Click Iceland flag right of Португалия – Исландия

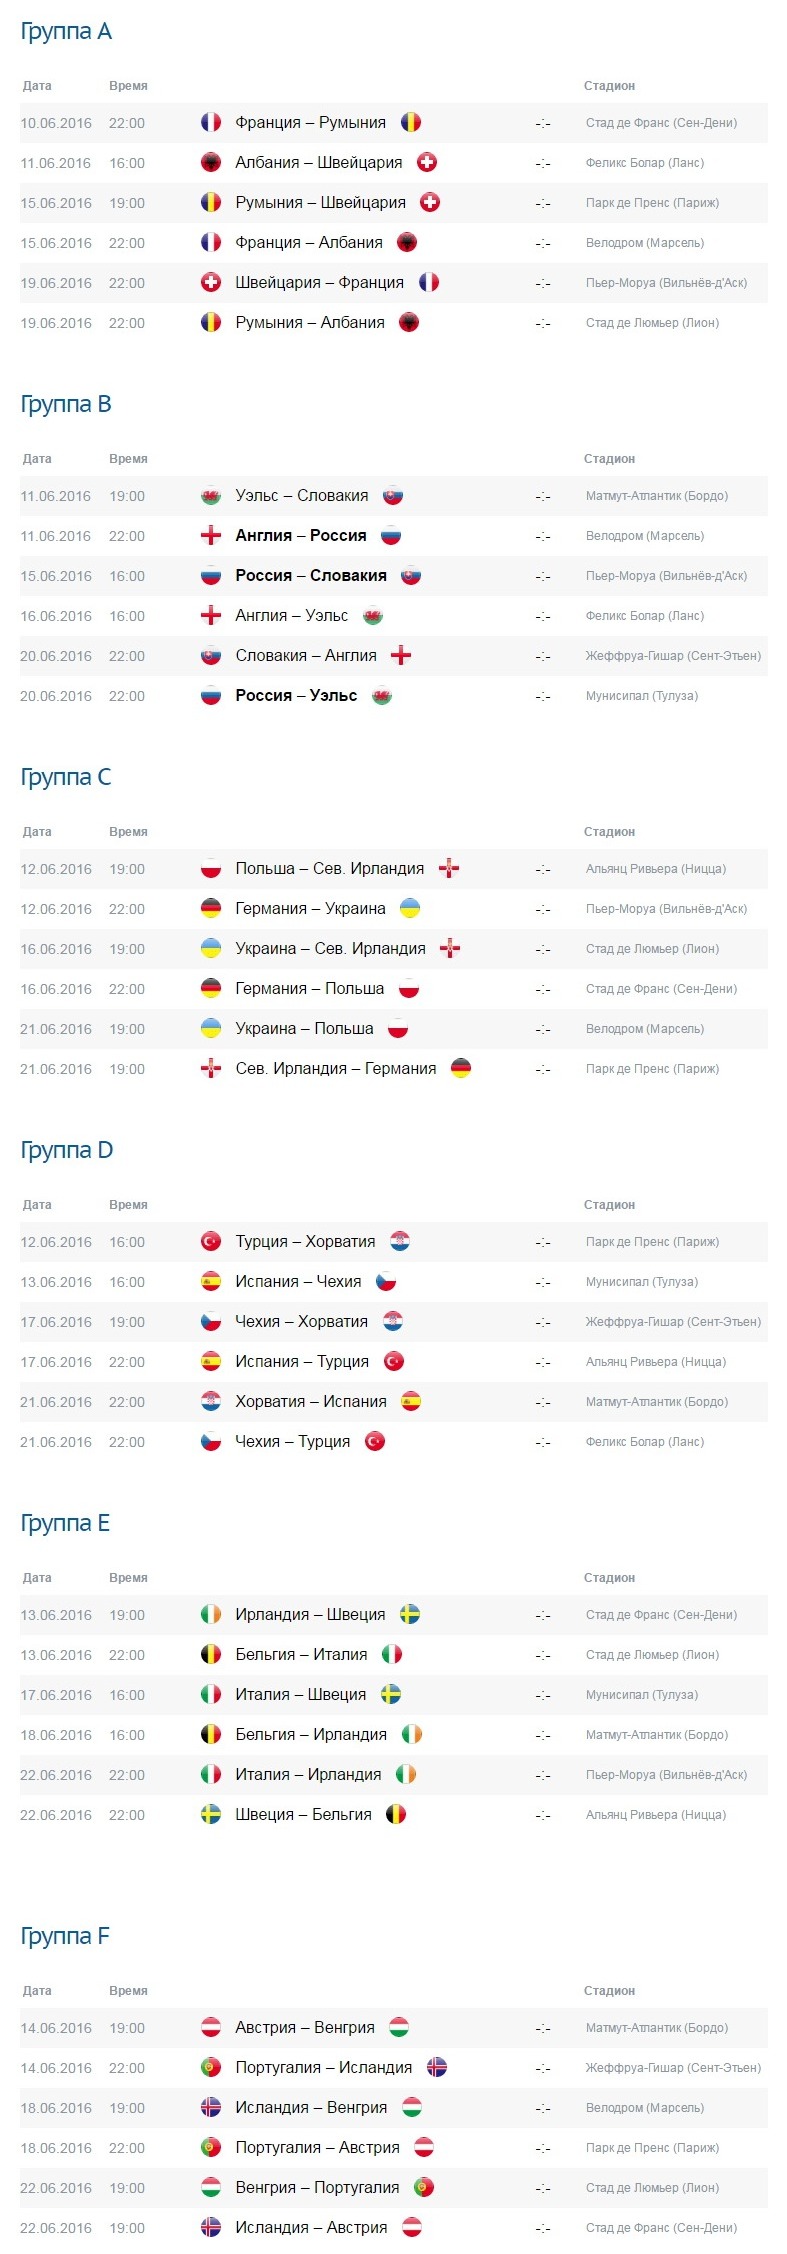tap(437, 2068)
